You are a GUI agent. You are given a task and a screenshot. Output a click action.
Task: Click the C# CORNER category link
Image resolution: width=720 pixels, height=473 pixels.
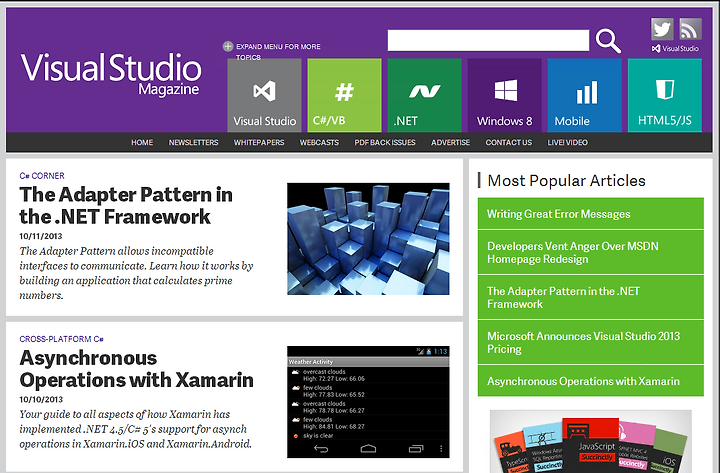click(x=42, y=175)
